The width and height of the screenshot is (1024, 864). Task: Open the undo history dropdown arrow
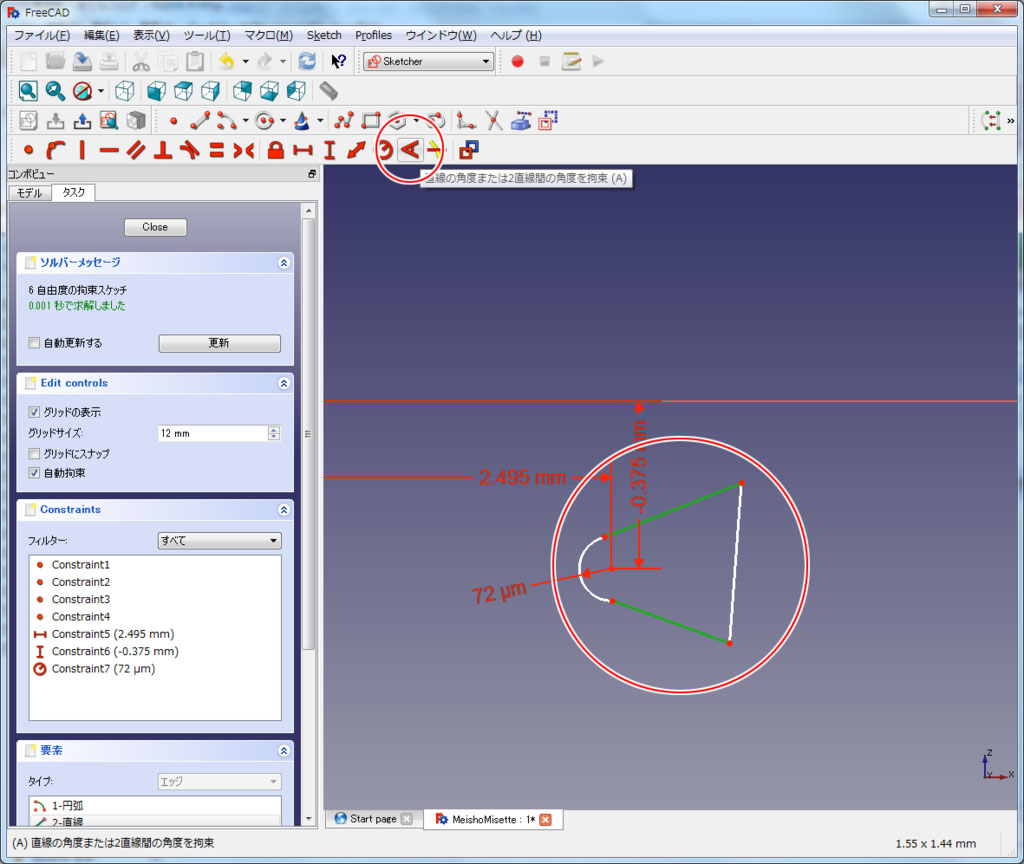[x=246, y=61]
